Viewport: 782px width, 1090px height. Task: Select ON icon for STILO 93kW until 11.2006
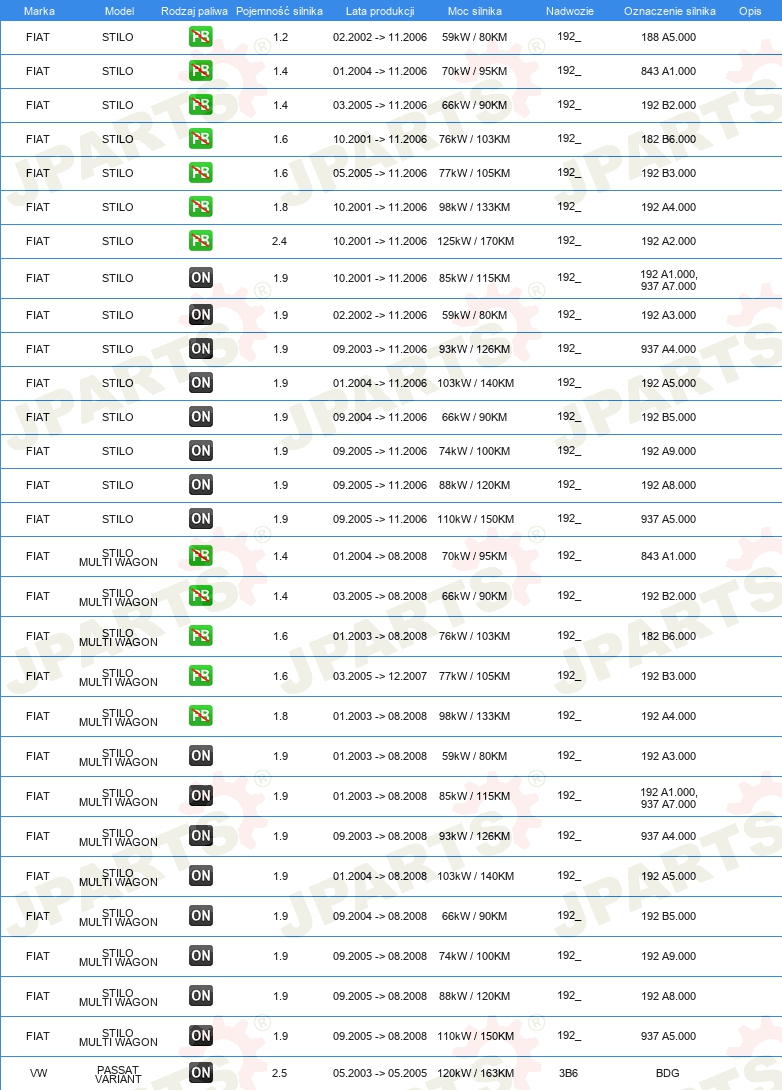point(200,349)
